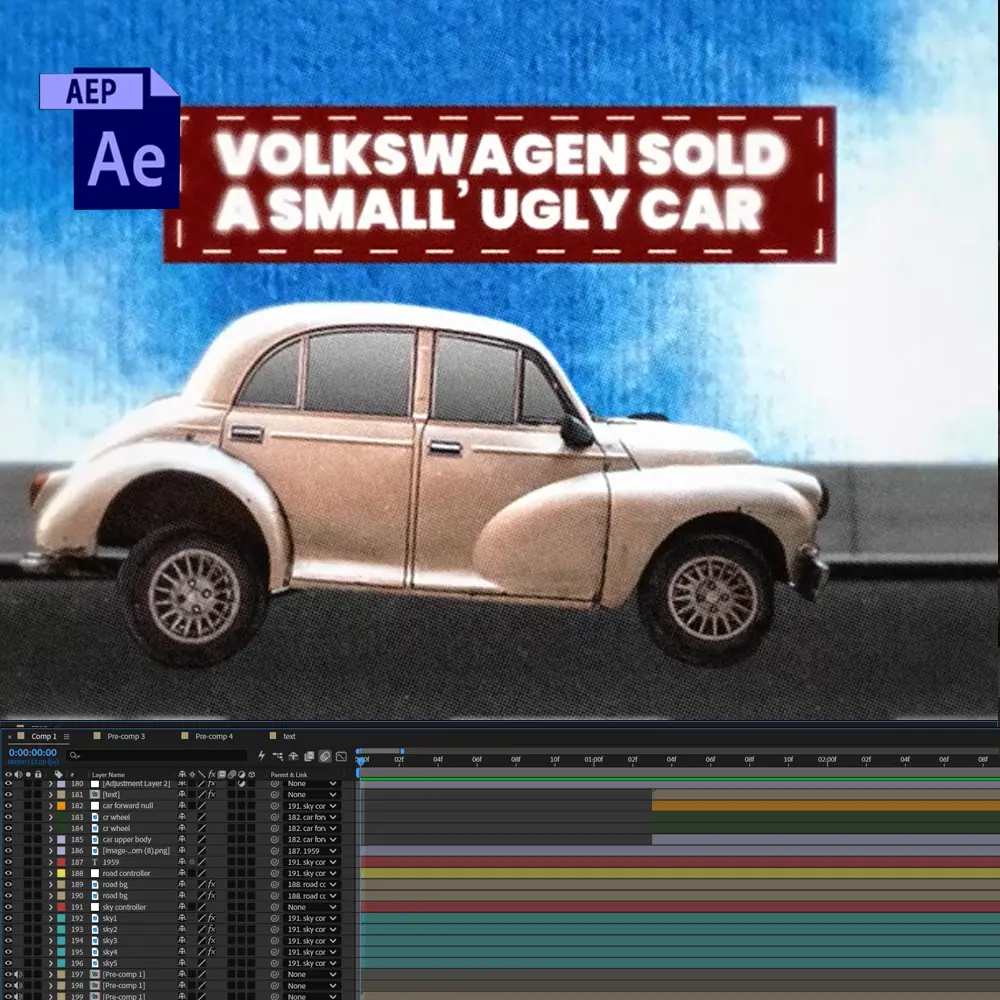Open the Comp 1 panel menu
The height and width of the screenshot is (1000, 1000).
click(66, 737)
